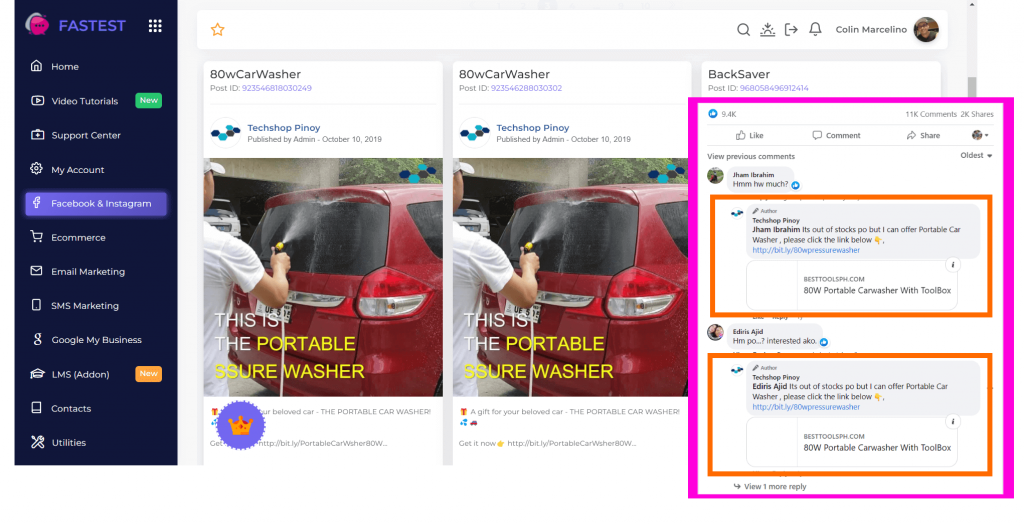1024x524 pixels.
Task: Click Colin Marcelino profile avatar
Action: tap(925, 29)
